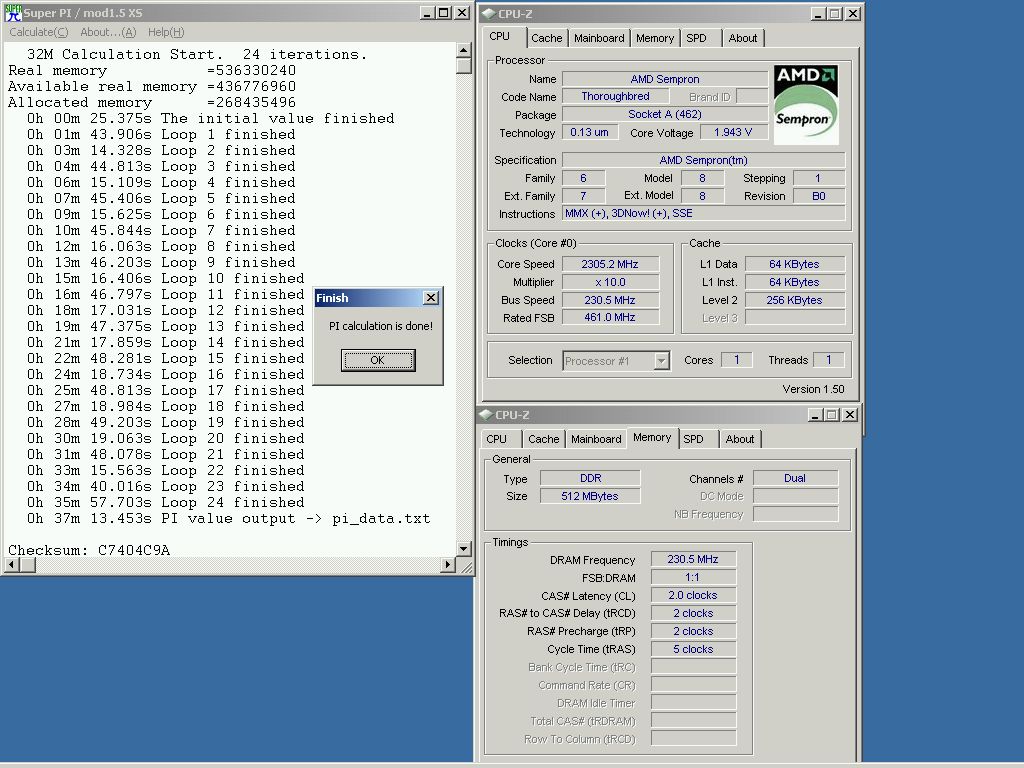Open the Help menu in Super PI

(166, 32)
